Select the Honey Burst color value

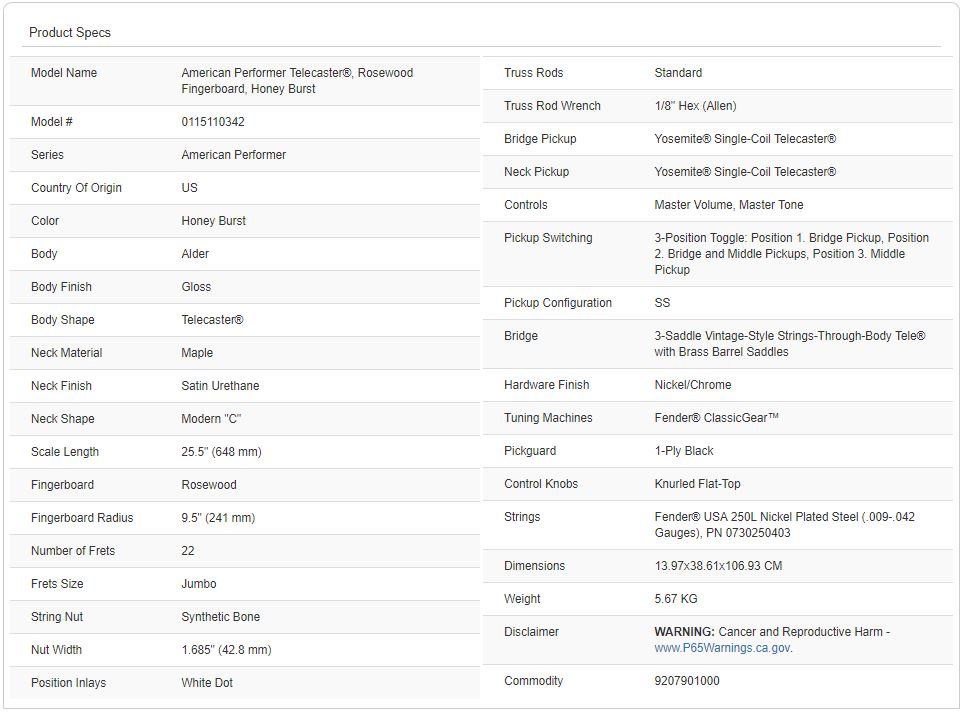pyautogui.click(x=213, y=221)
